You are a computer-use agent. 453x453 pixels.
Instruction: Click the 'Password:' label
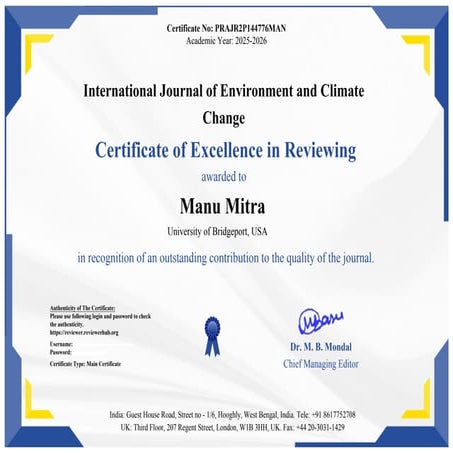pos(61,352)
